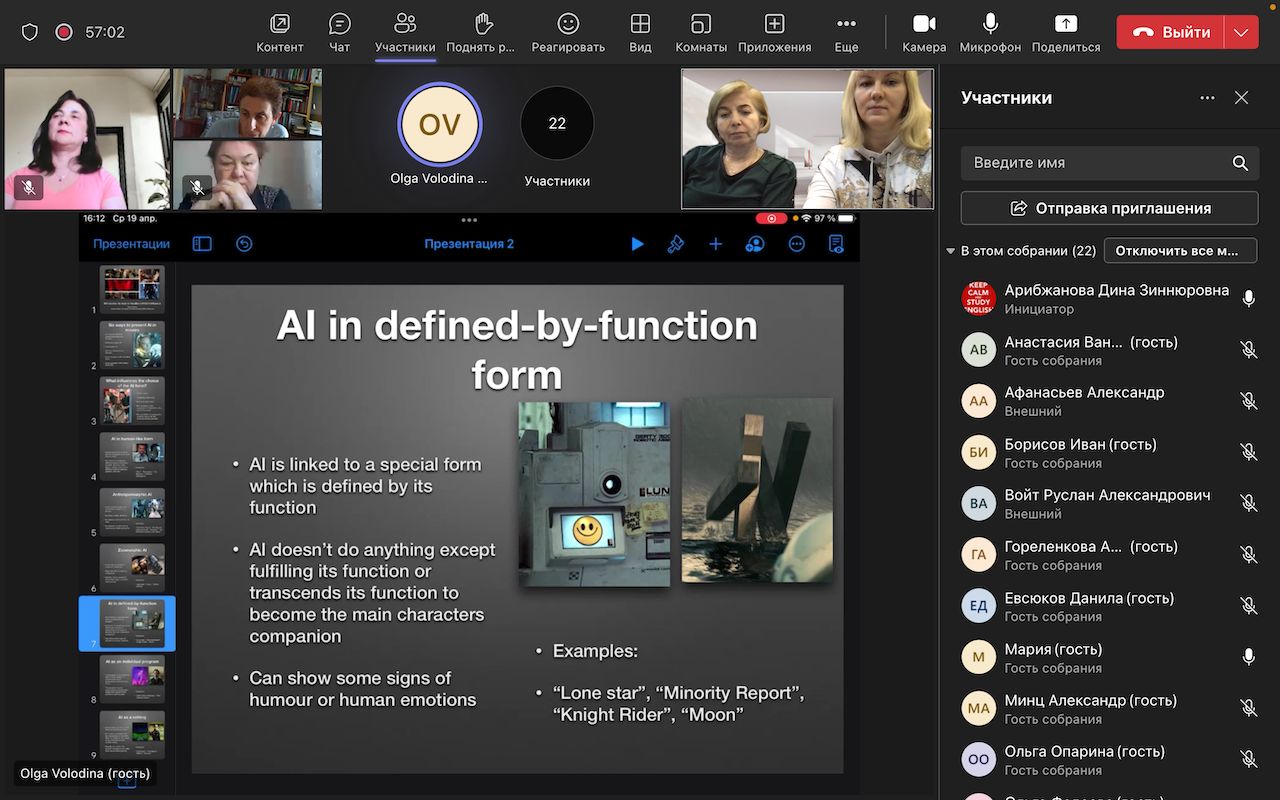Open the View (Вид) layout icon
The image size is (1280, 800).
coord(640,24)
